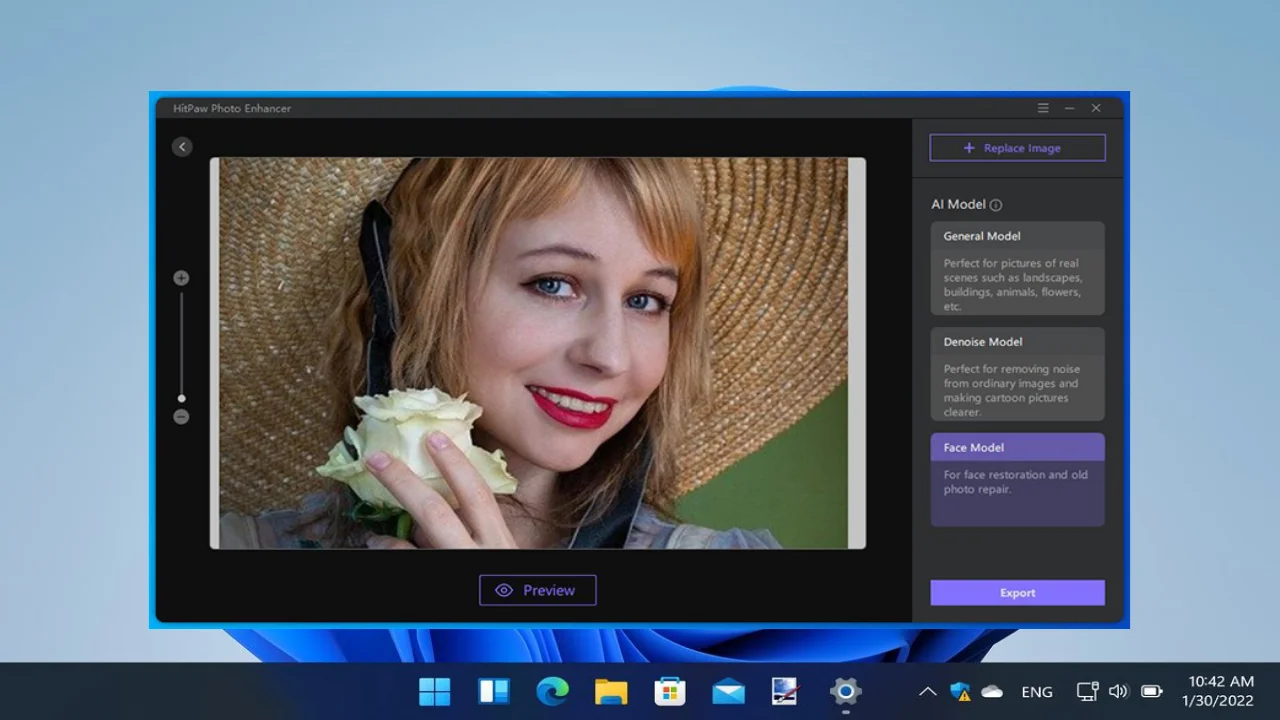
Task: Select the Denoise Model option
Action: (x=1017, y=374)
